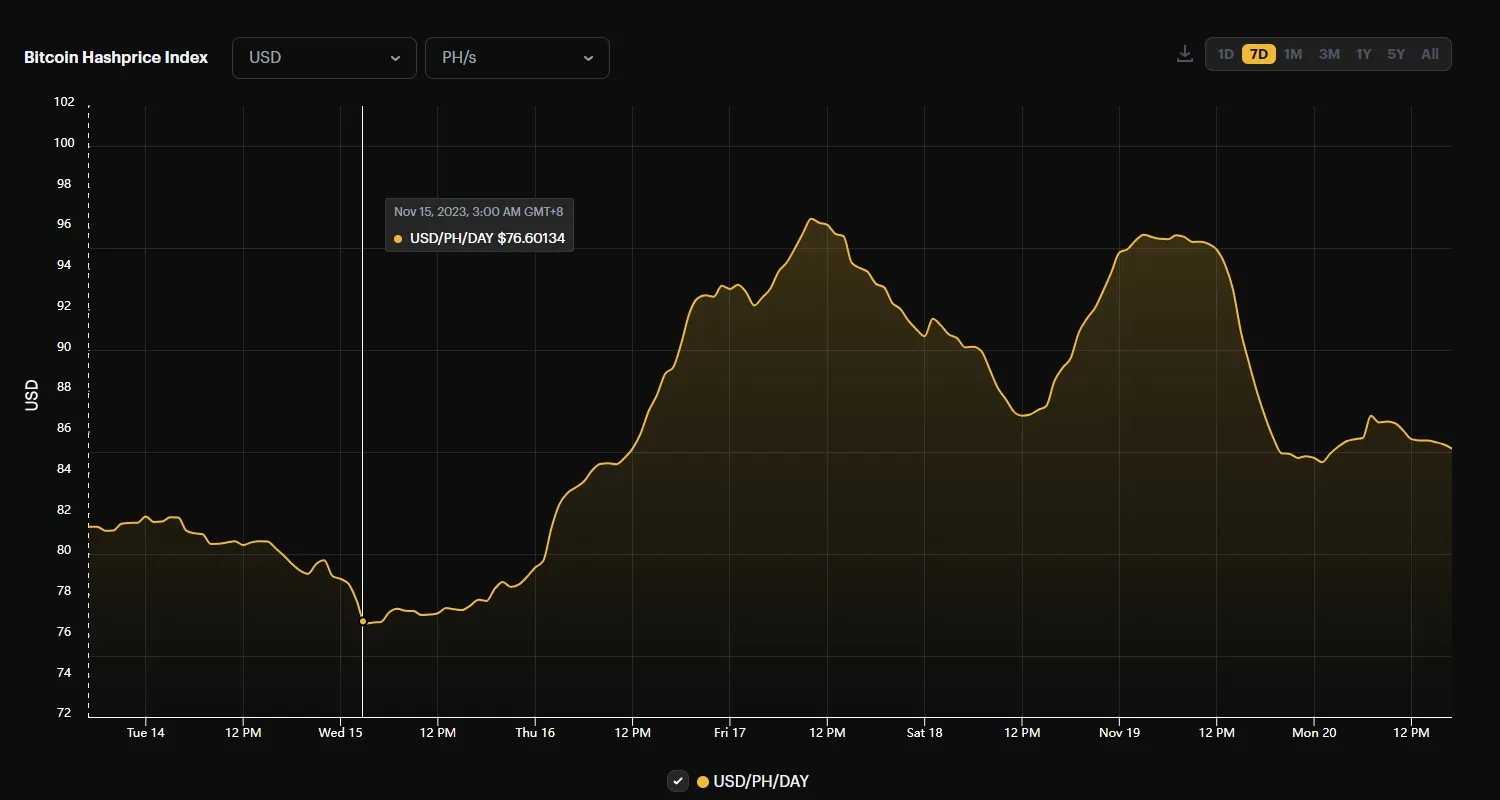The width and height of the screenshot is (1500, 800).
Task: View the All time range
Action: 1429,54
